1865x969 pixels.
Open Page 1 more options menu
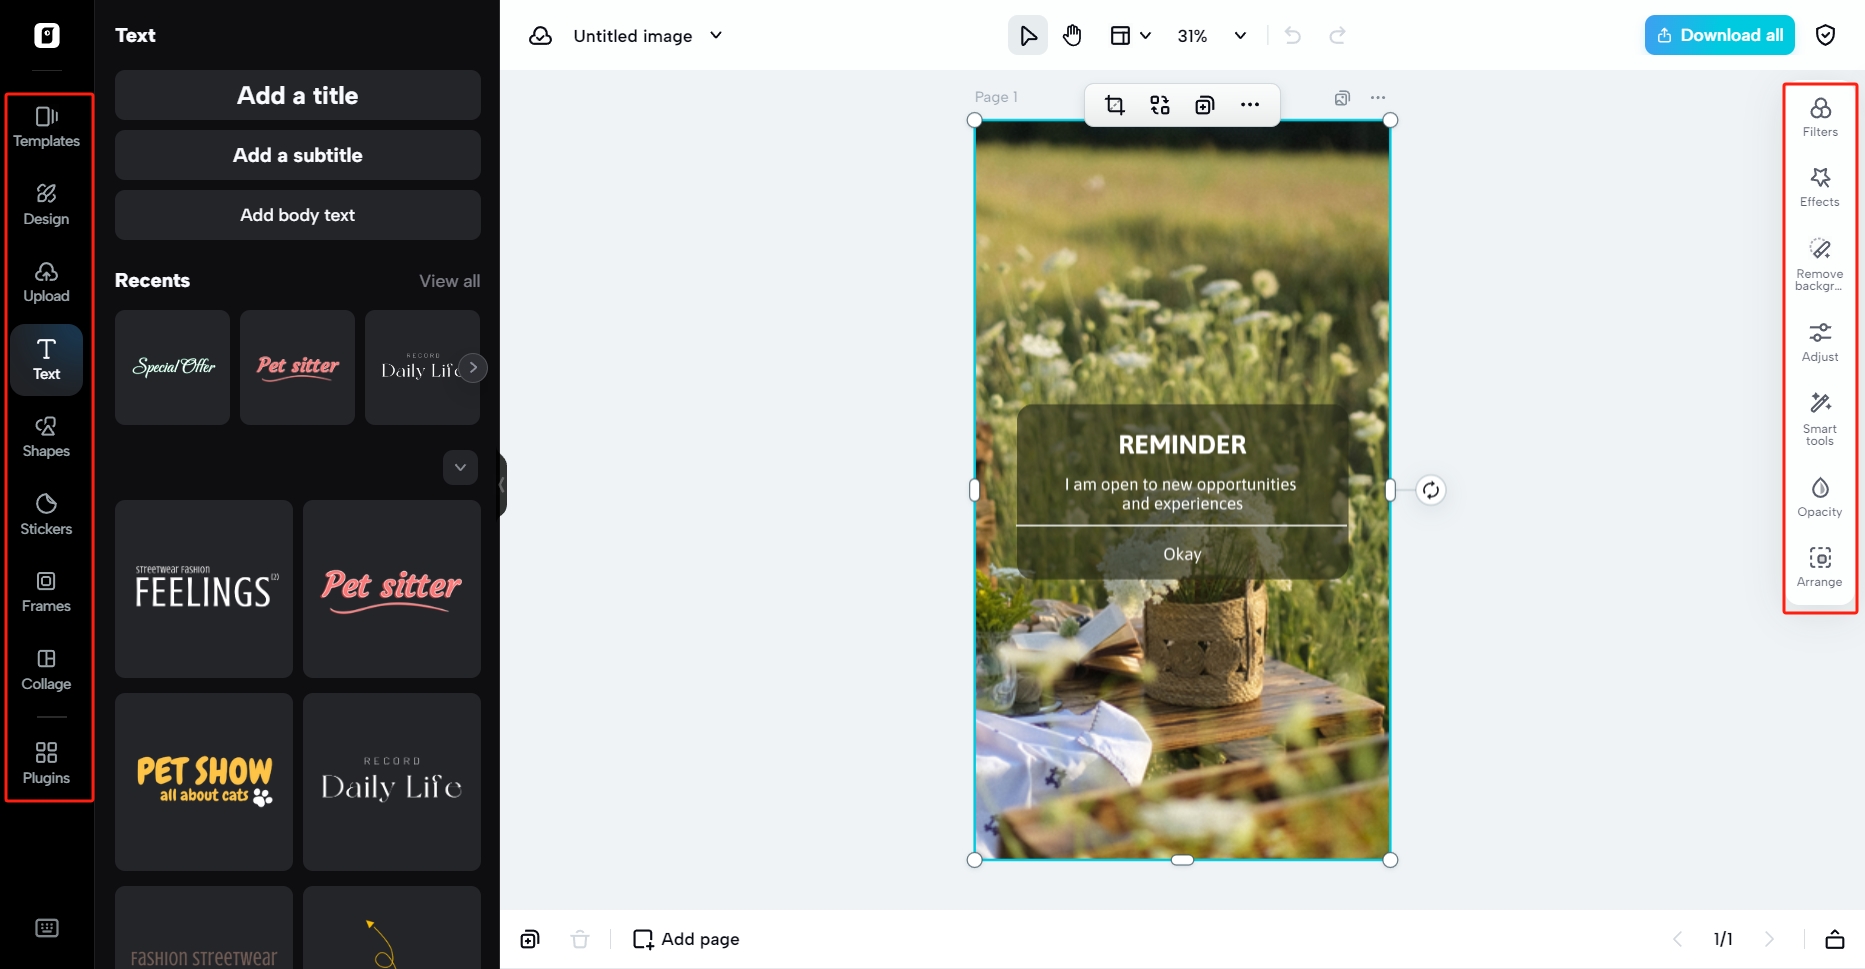[x=1378, y=98]
